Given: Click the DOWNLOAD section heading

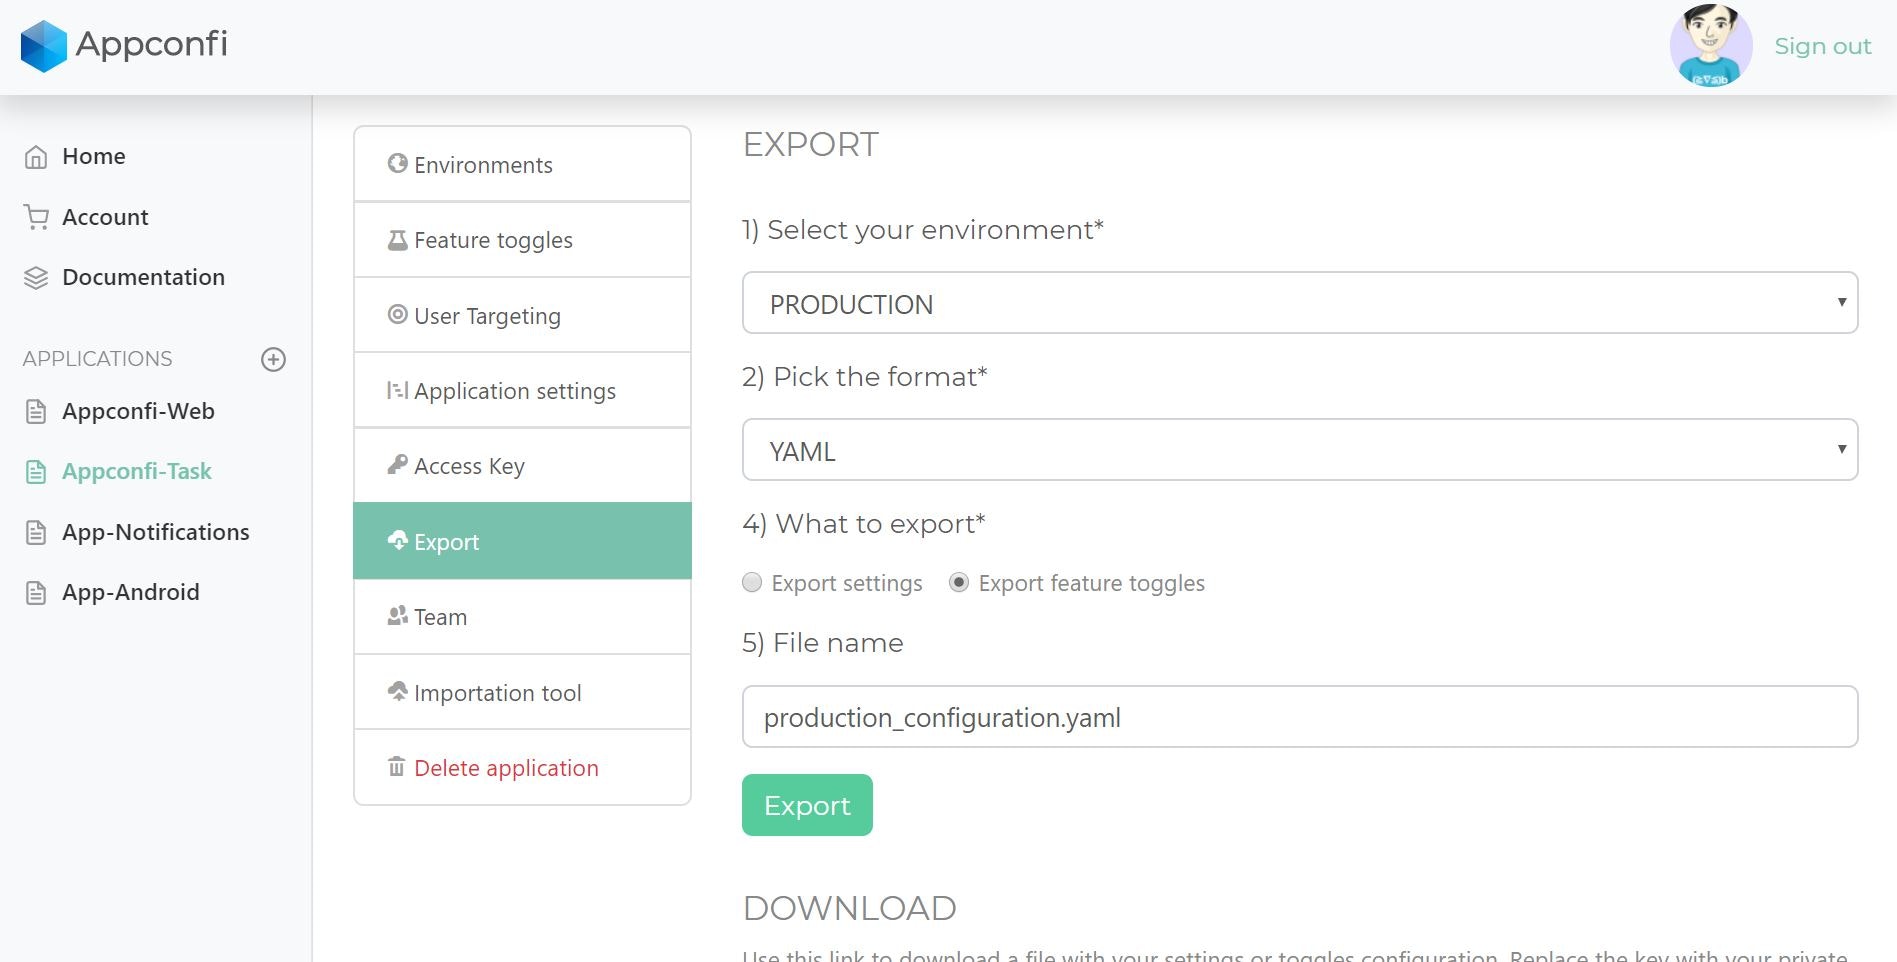Looking at the screenshot, I should point(850,908).
